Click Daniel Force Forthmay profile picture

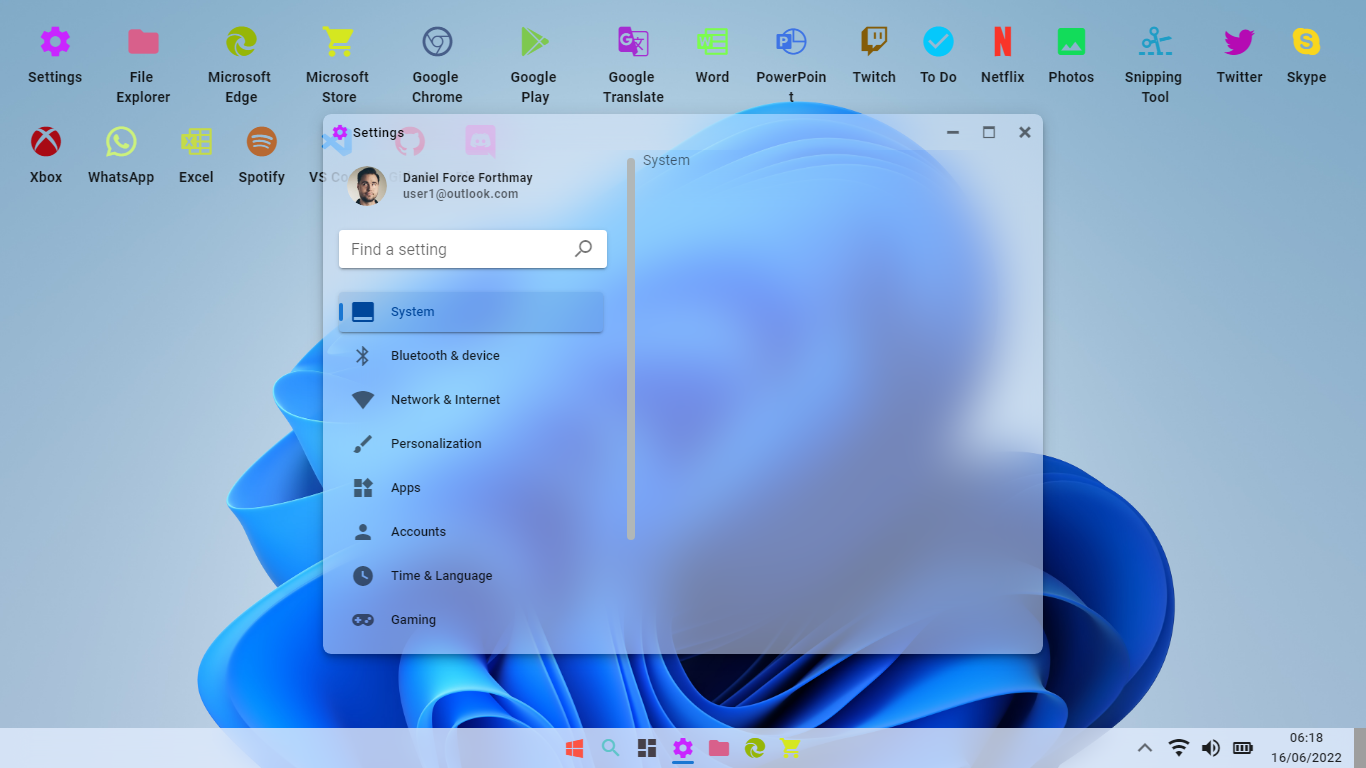tap(367, 186)
